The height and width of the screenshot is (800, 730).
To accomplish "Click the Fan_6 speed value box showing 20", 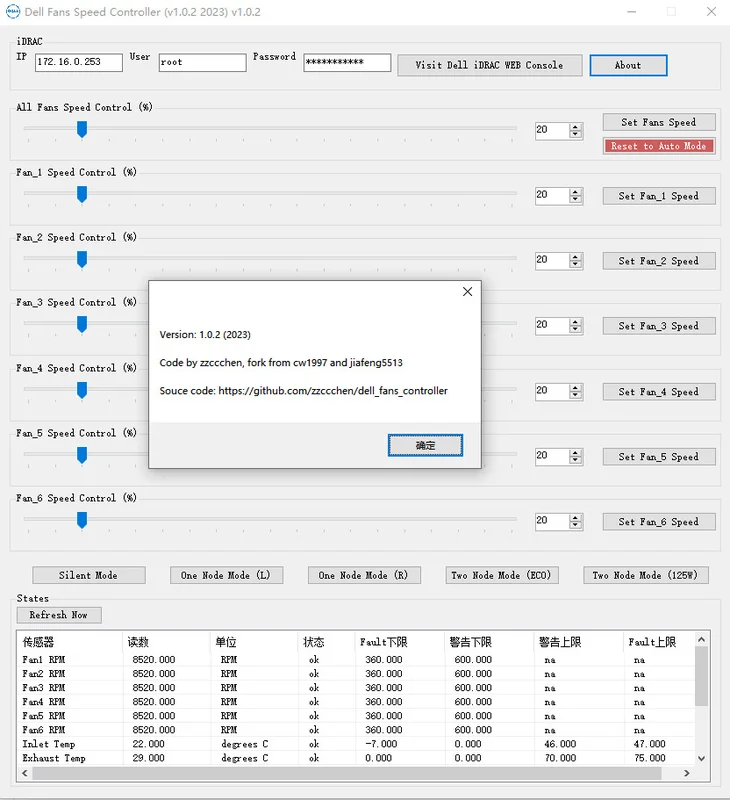I will [552, 520].
